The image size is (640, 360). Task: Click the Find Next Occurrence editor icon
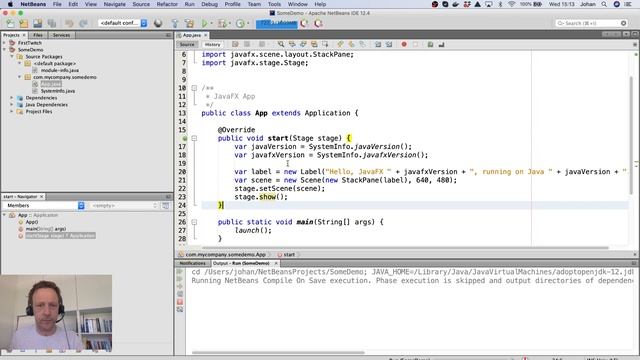click(x=303, y=44)
